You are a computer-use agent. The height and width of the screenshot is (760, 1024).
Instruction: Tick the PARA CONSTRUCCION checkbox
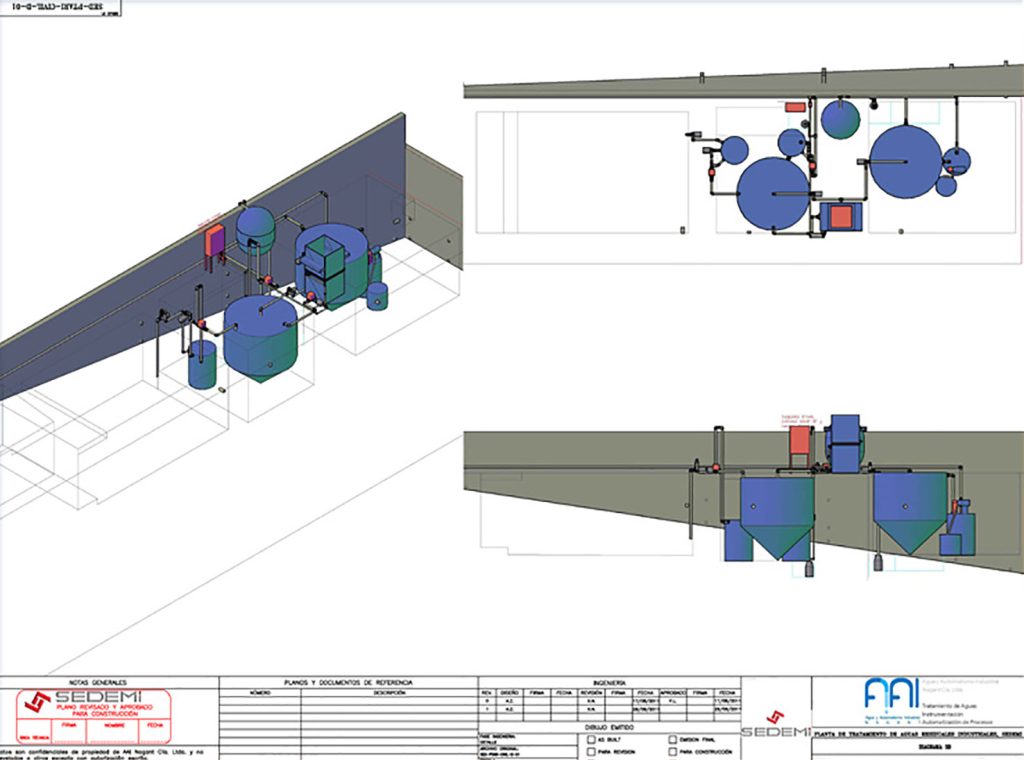click(x=673, y=751)
